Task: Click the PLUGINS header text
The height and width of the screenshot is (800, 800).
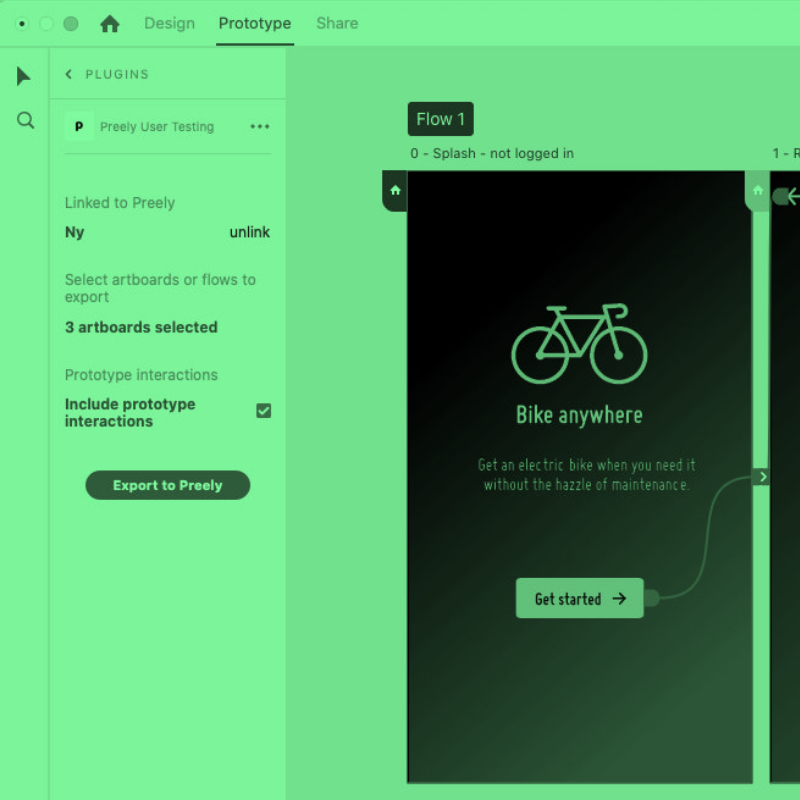Action: coord(117,74)
